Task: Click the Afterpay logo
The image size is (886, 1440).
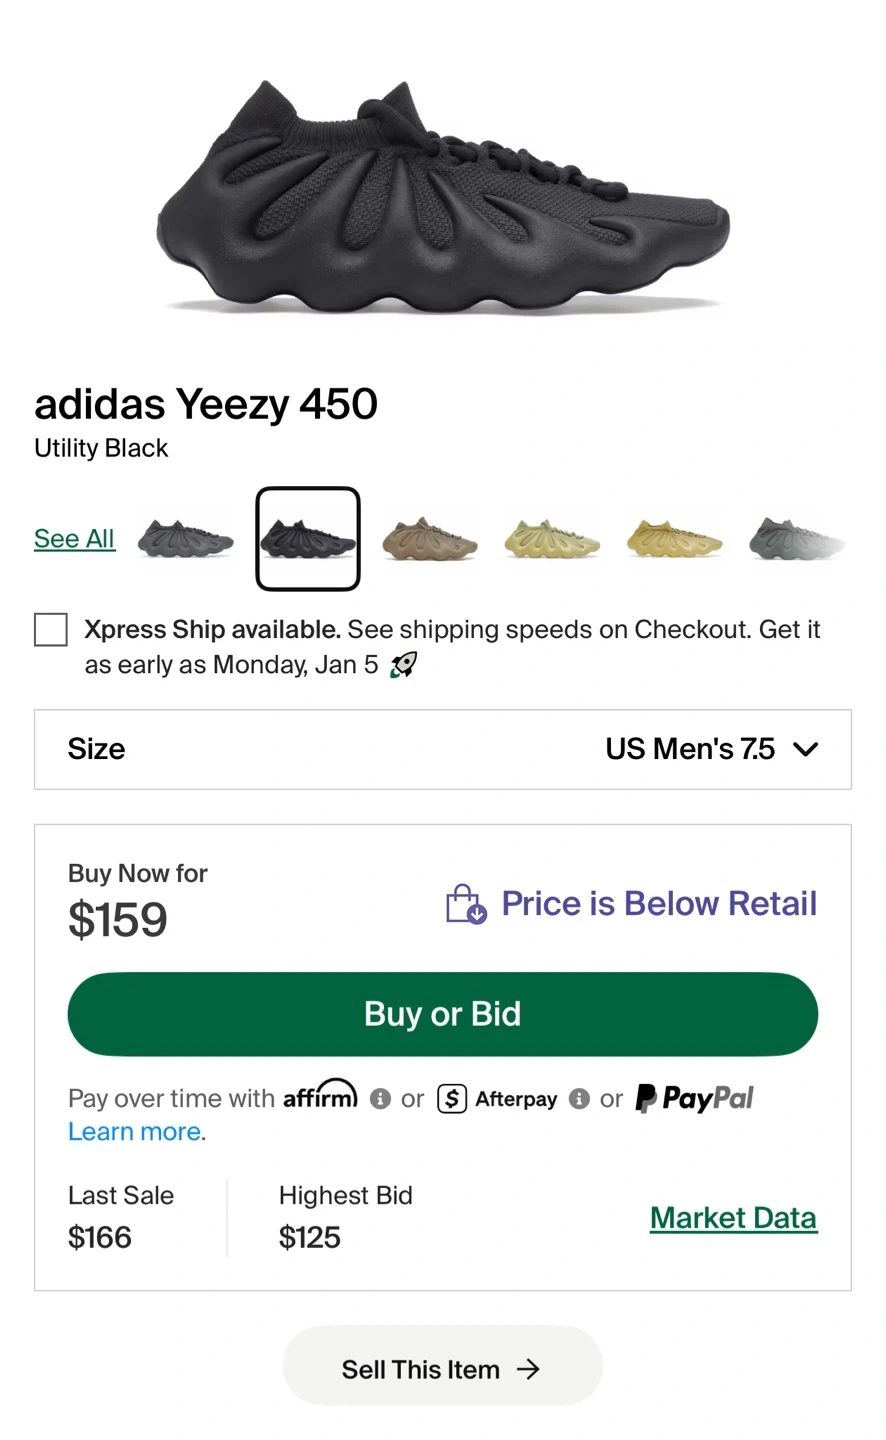Action: [497, 1099]
